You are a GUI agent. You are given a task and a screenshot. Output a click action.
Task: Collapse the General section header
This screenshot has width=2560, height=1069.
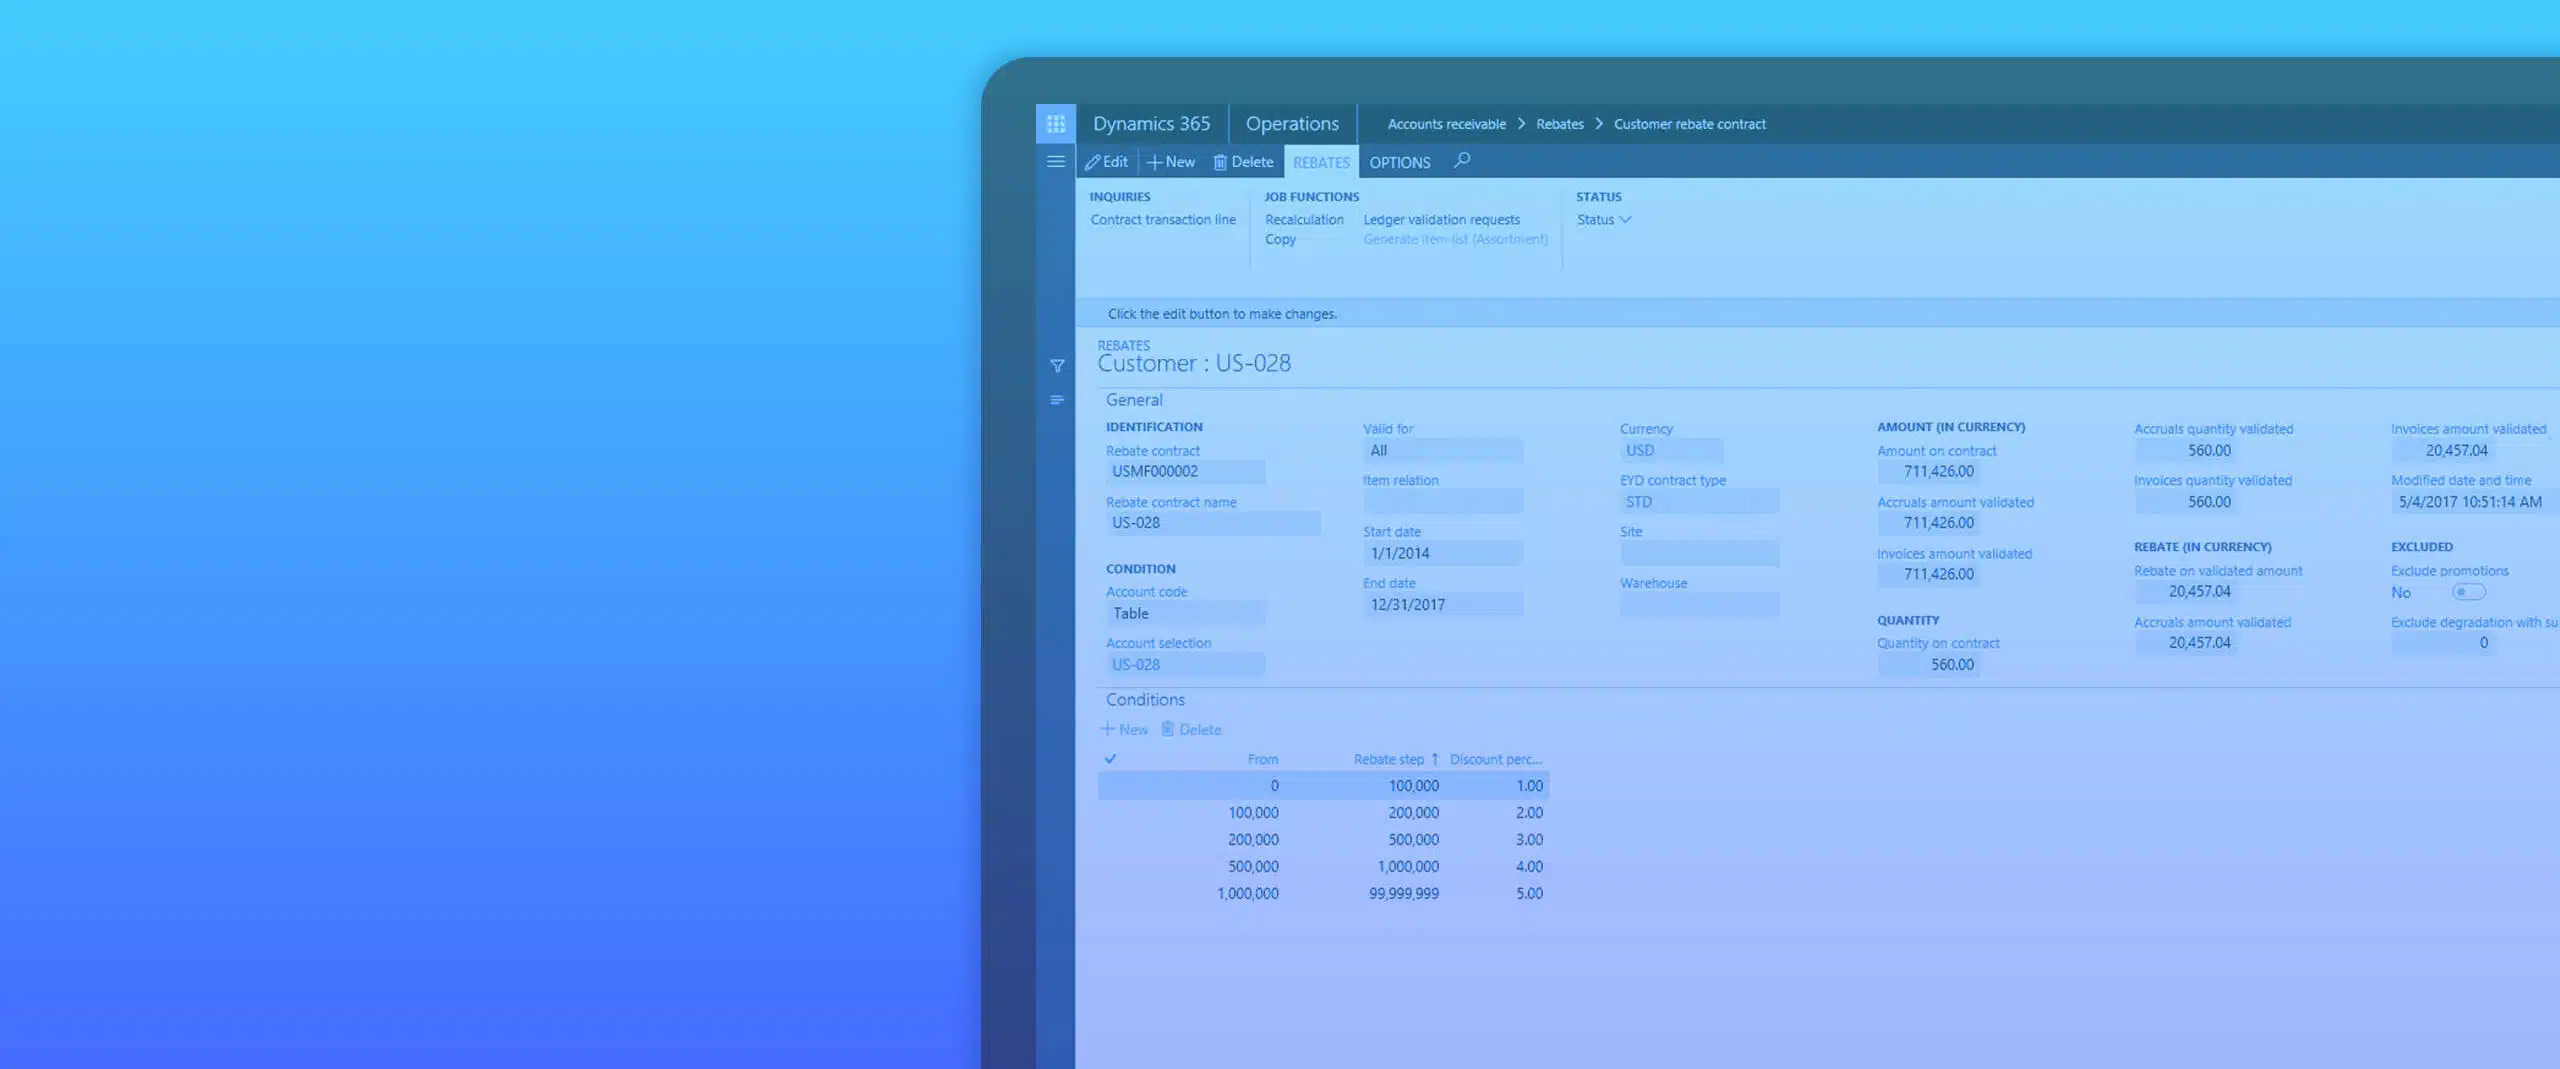1134,400
